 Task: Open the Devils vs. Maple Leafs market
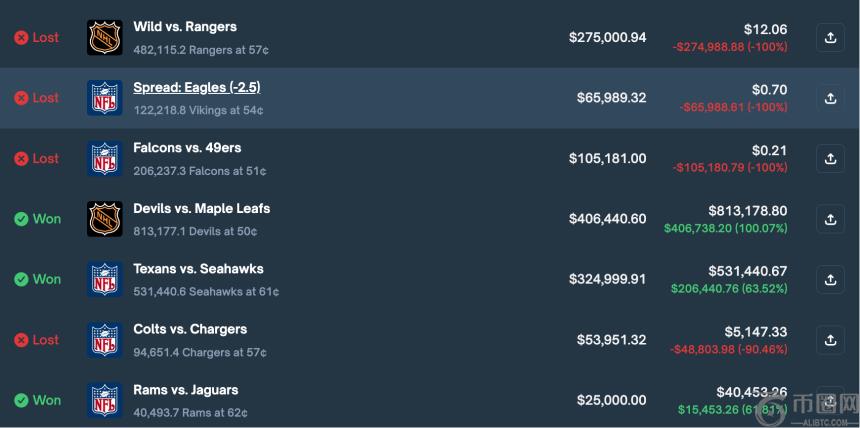pyautogui.click(x=201, y=209)
